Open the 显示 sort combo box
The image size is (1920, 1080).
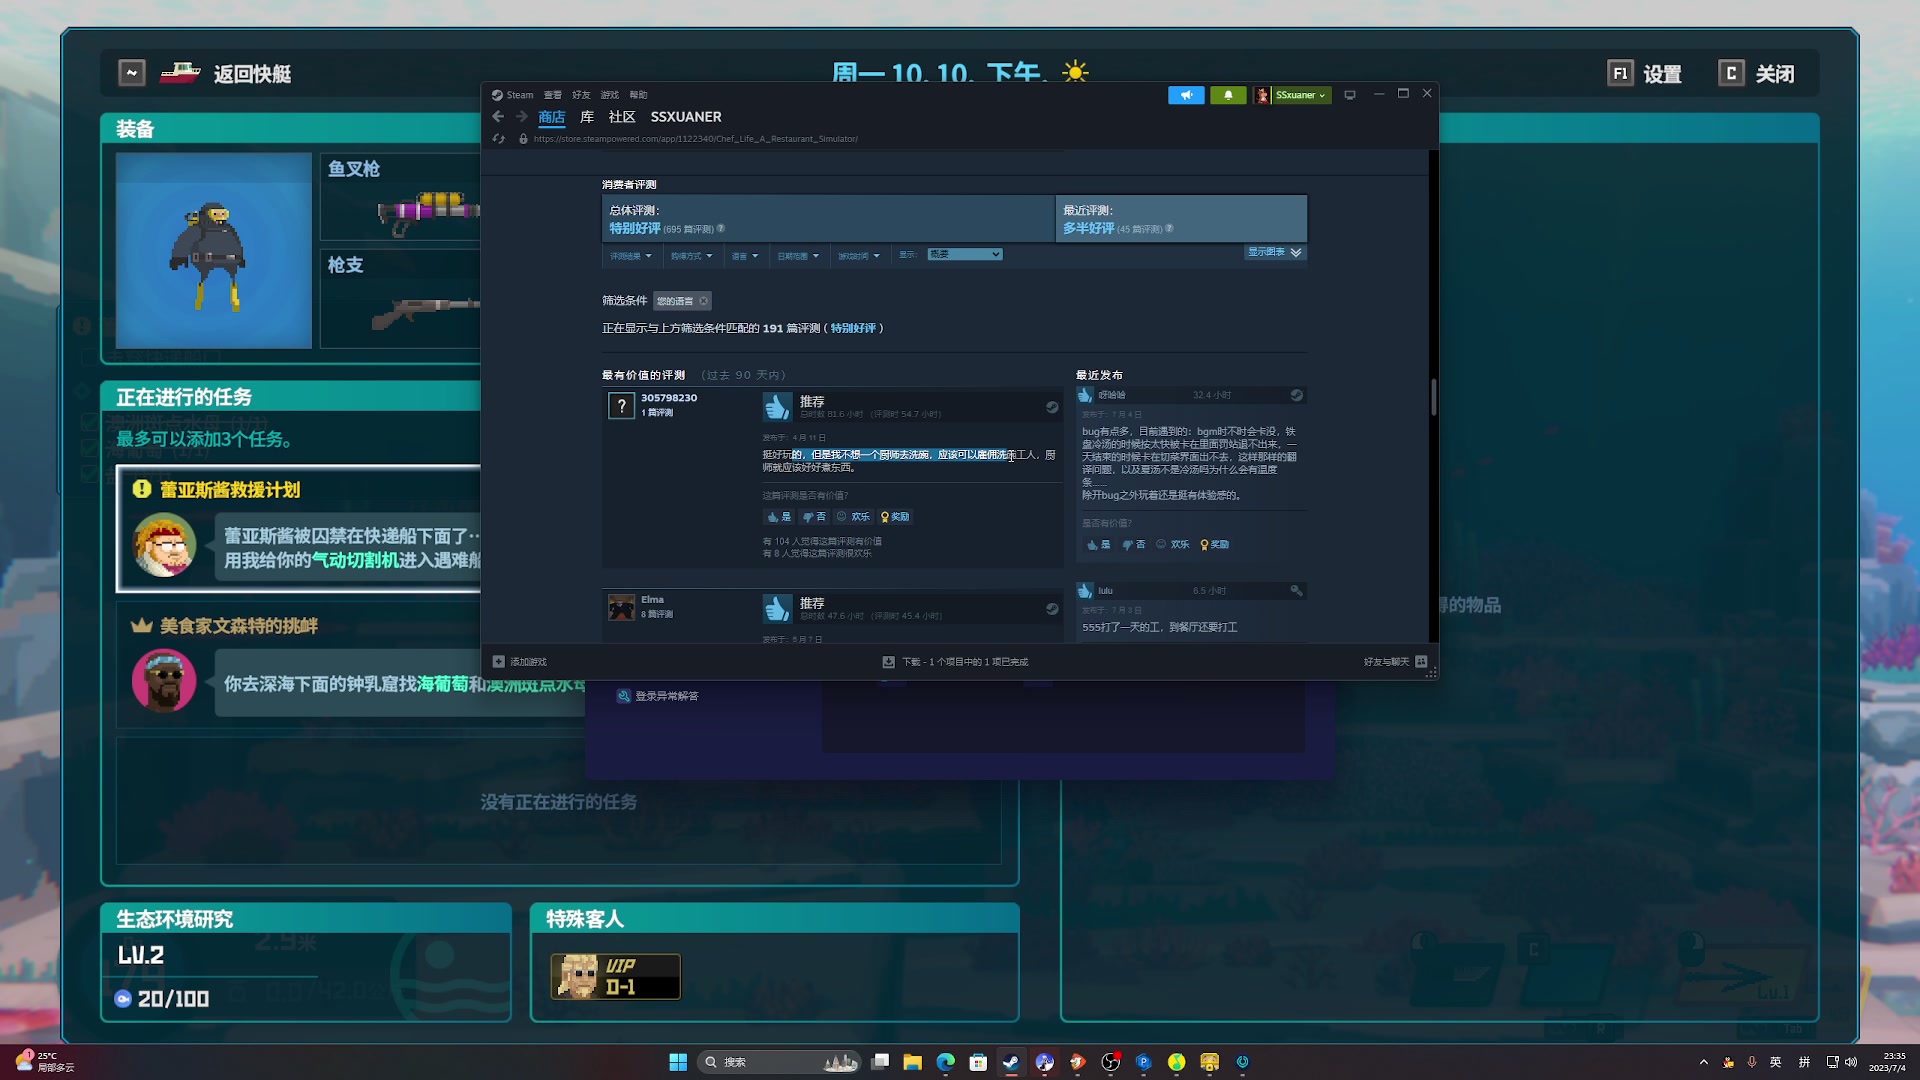pos(964,255)
